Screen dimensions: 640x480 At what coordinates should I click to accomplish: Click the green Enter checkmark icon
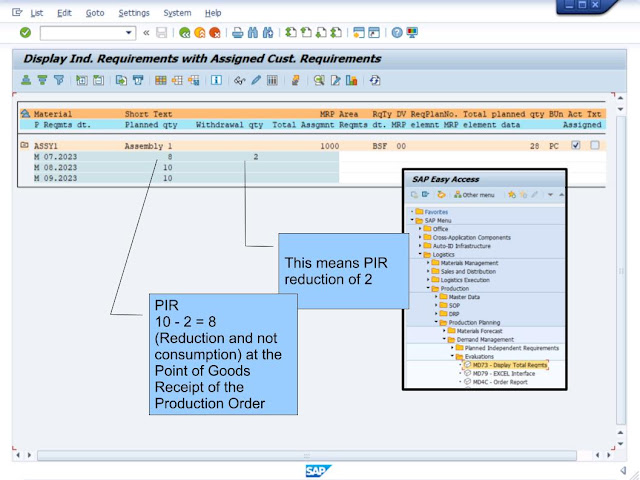pos(25,32)
